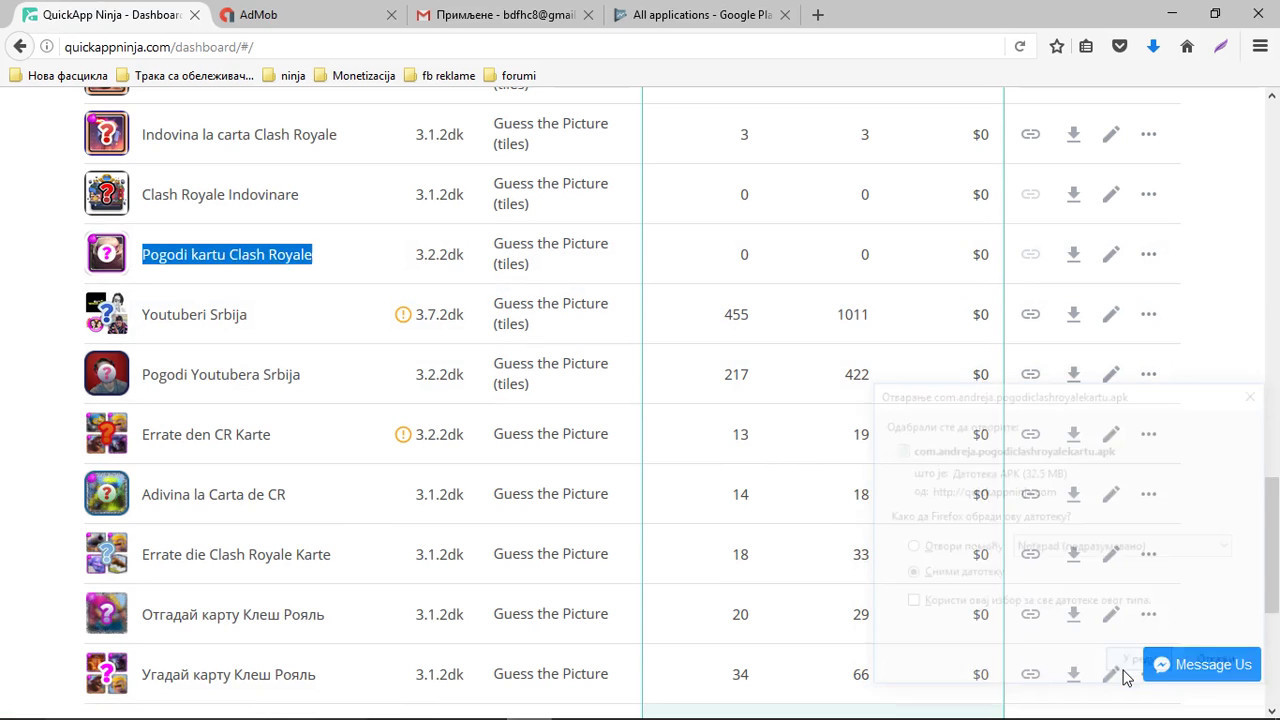The height and width of the screenshot is (720, 1280).
Task: Open a new browser tab
Action: tap(818, 15)
